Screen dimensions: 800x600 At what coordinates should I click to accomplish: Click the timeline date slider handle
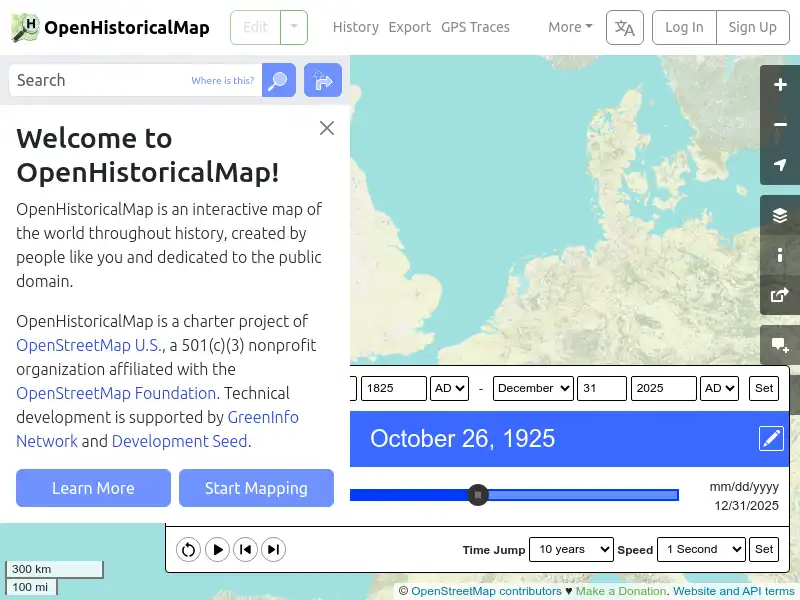[478, 494]
